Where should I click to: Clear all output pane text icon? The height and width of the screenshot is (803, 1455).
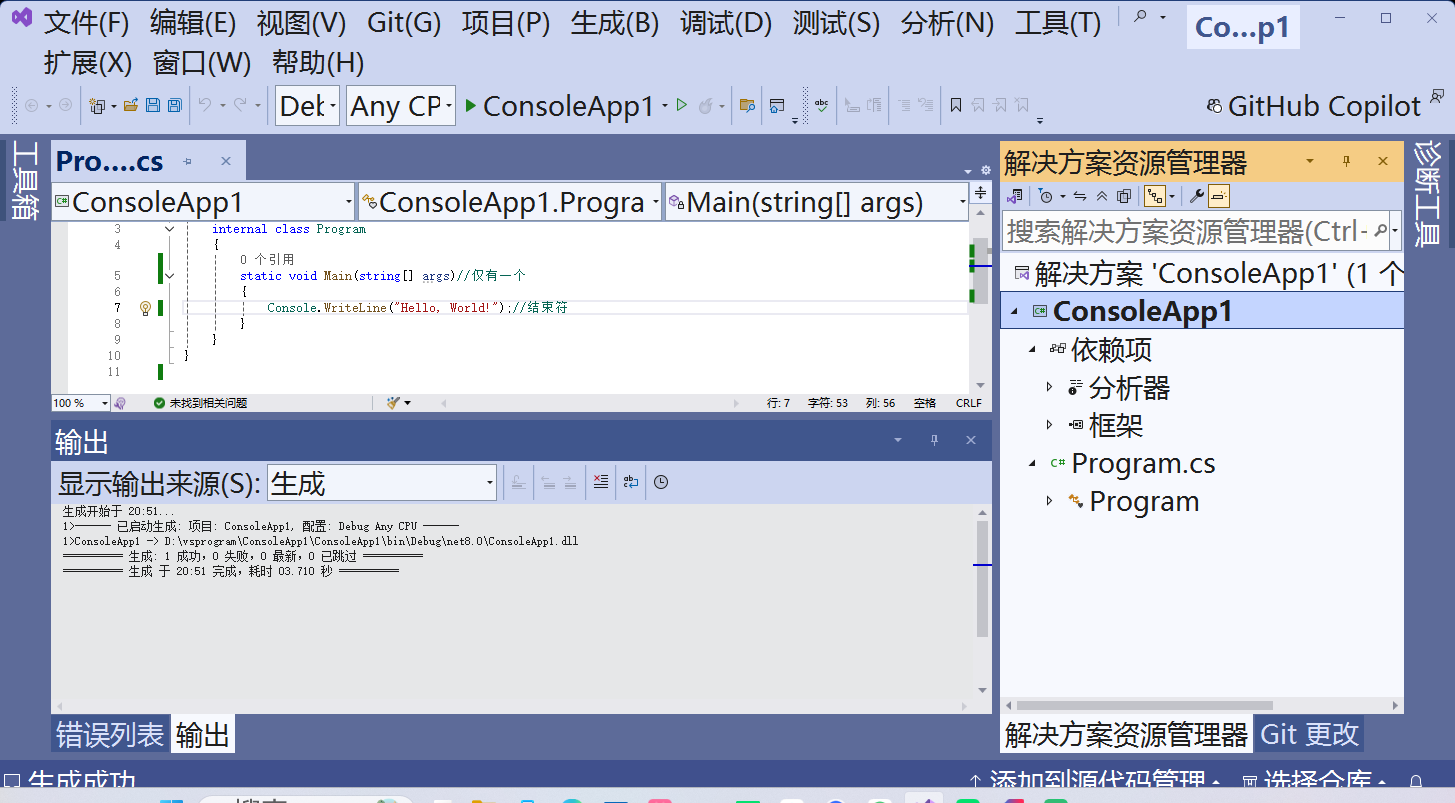pyautogui.click(x=600, y=482)
